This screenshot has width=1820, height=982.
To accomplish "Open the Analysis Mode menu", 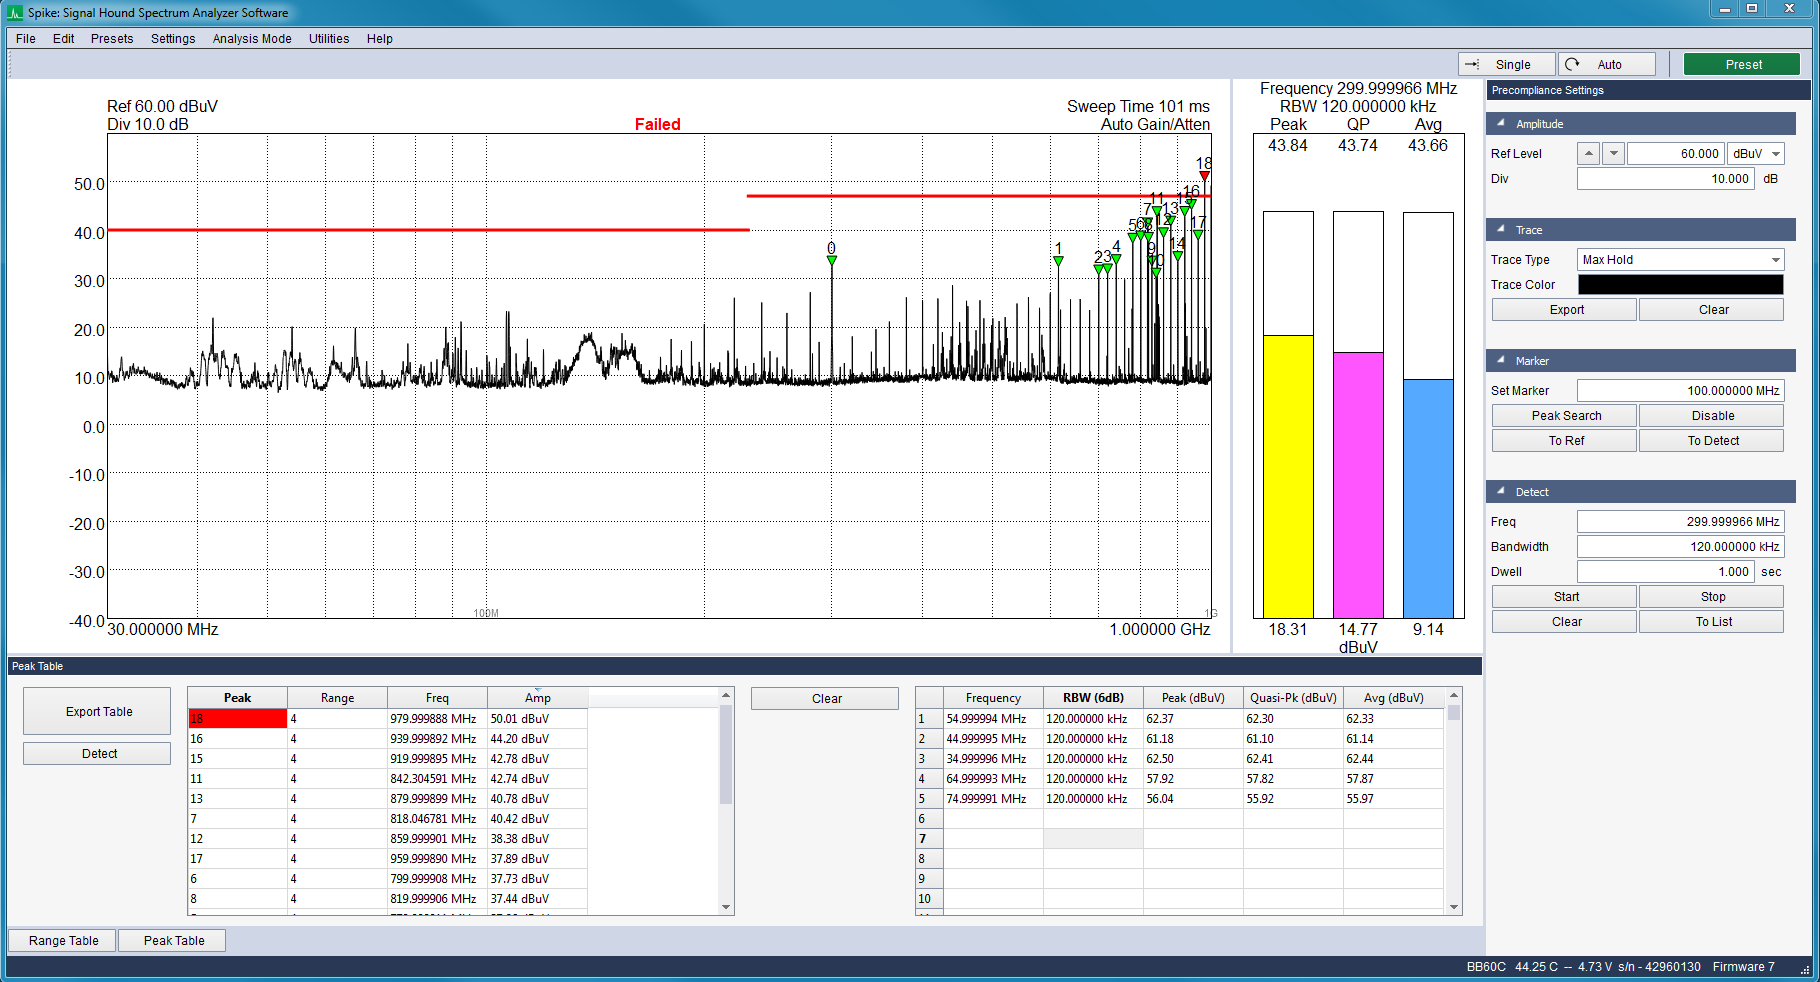I will pyautogui.click(x=251, y=39).
